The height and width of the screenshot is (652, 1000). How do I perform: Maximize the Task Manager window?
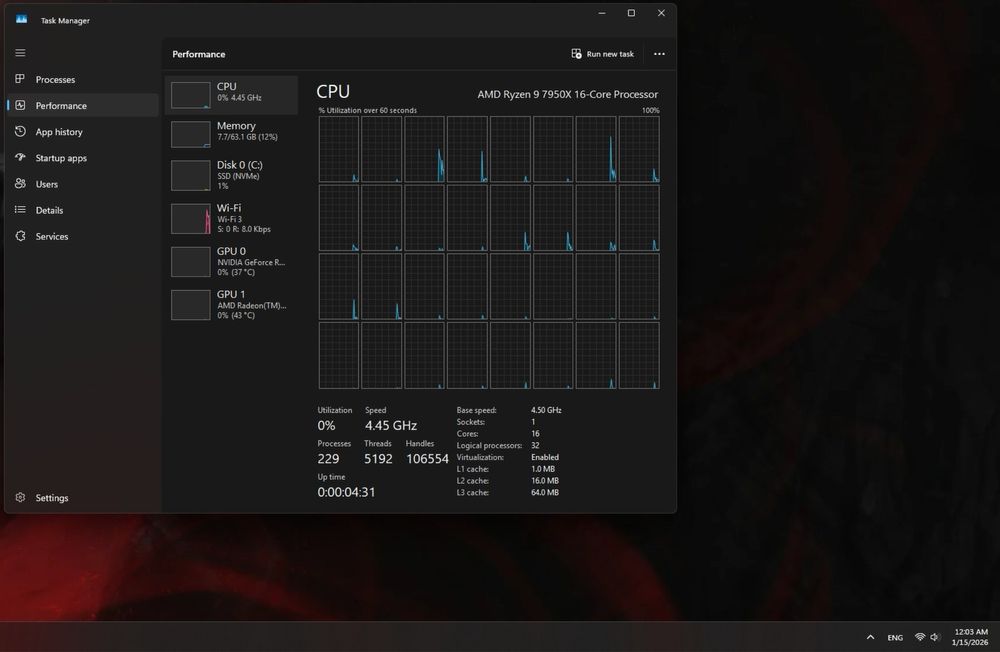point(631,13)
